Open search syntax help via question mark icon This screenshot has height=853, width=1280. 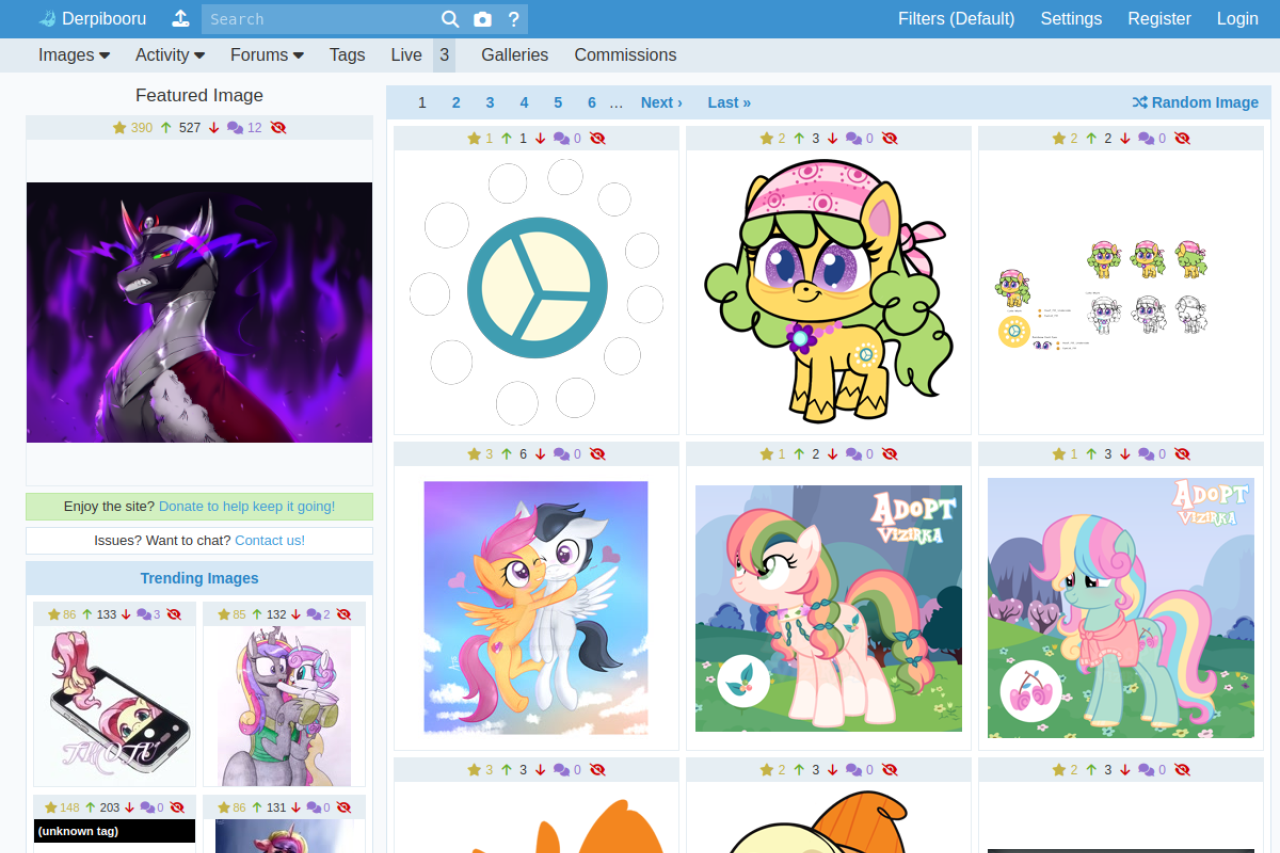513,18
